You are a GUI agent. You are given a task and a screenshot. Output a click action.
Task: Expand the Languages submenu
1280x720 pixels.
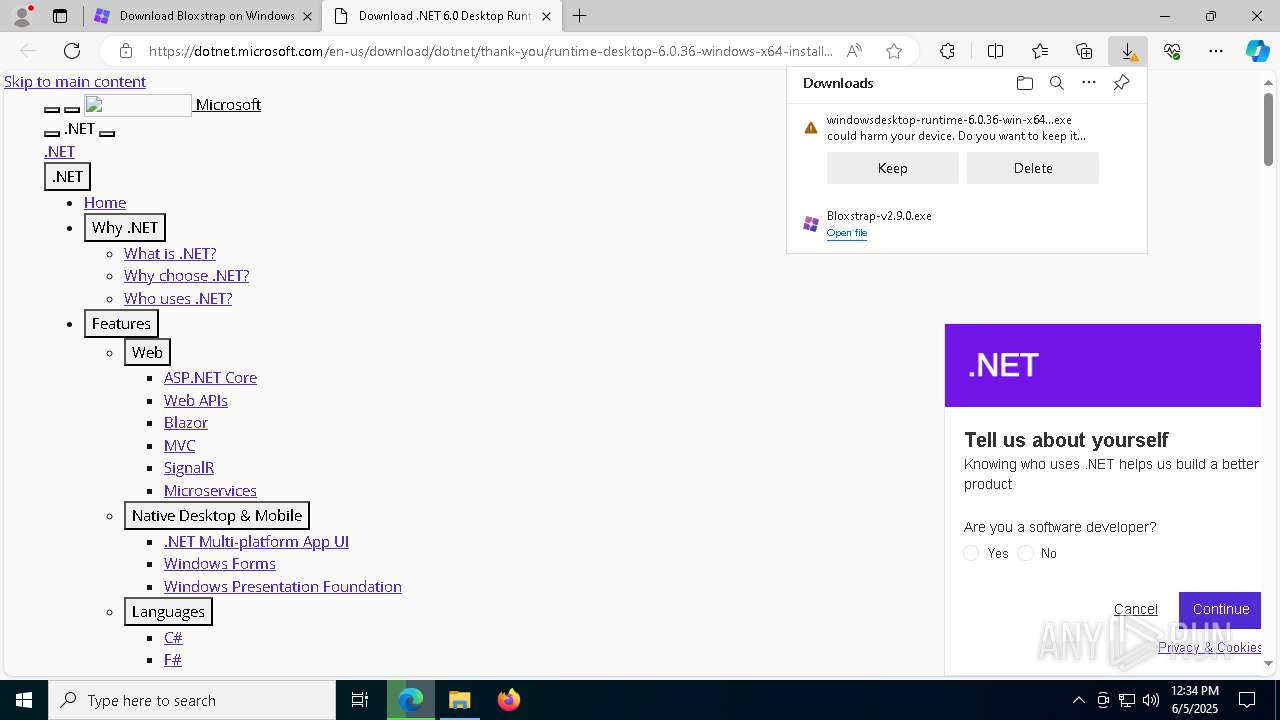[168, 611]
